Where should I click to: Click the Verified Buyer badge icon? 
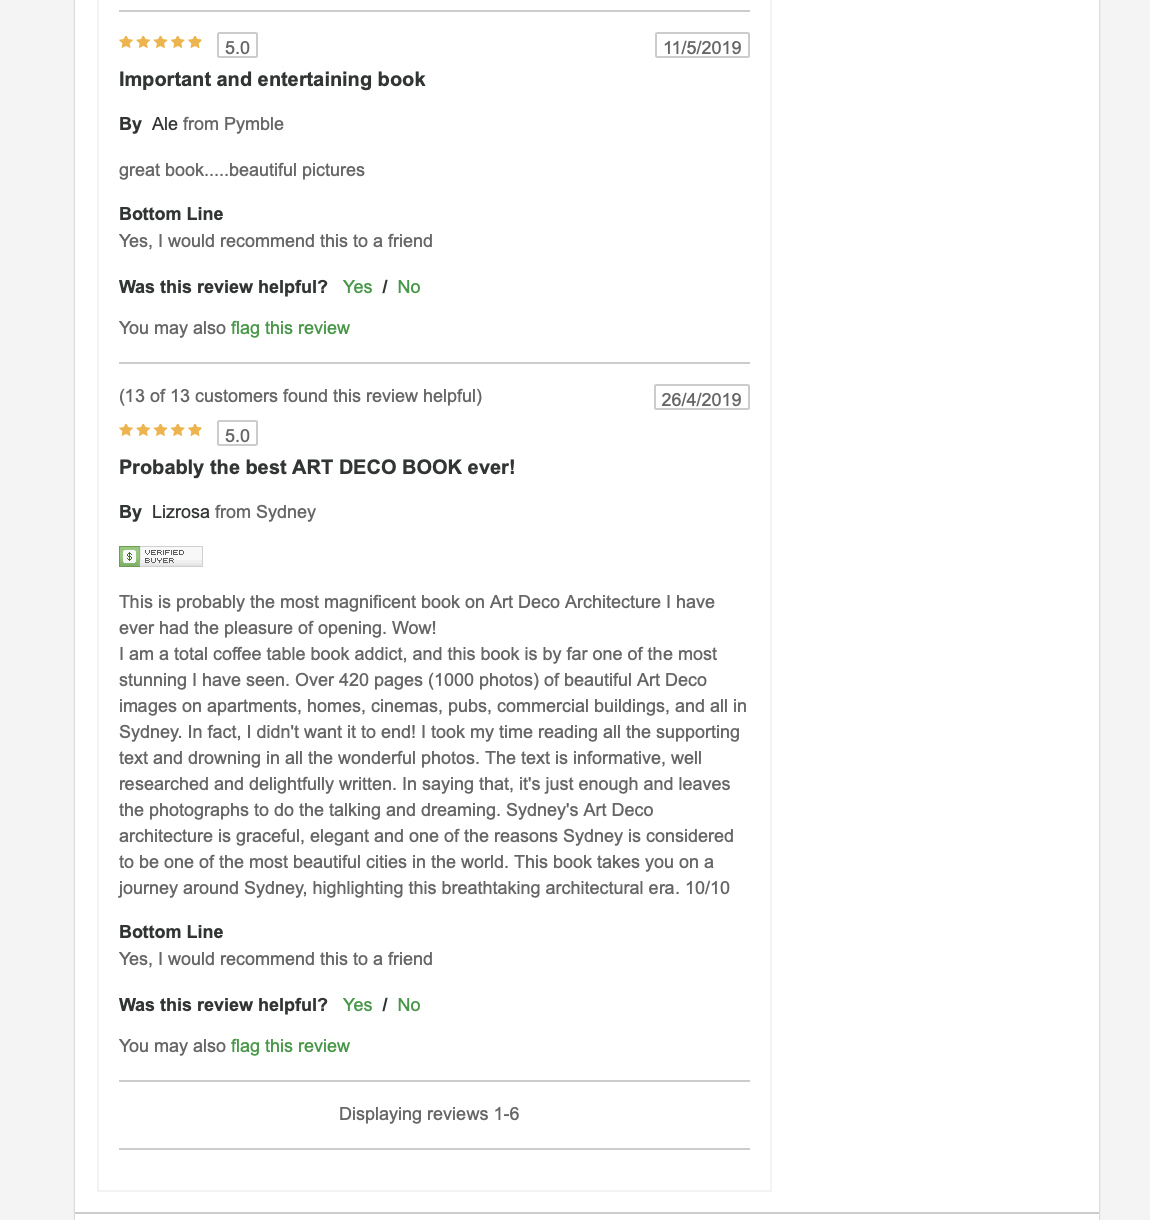coord(161,557)
